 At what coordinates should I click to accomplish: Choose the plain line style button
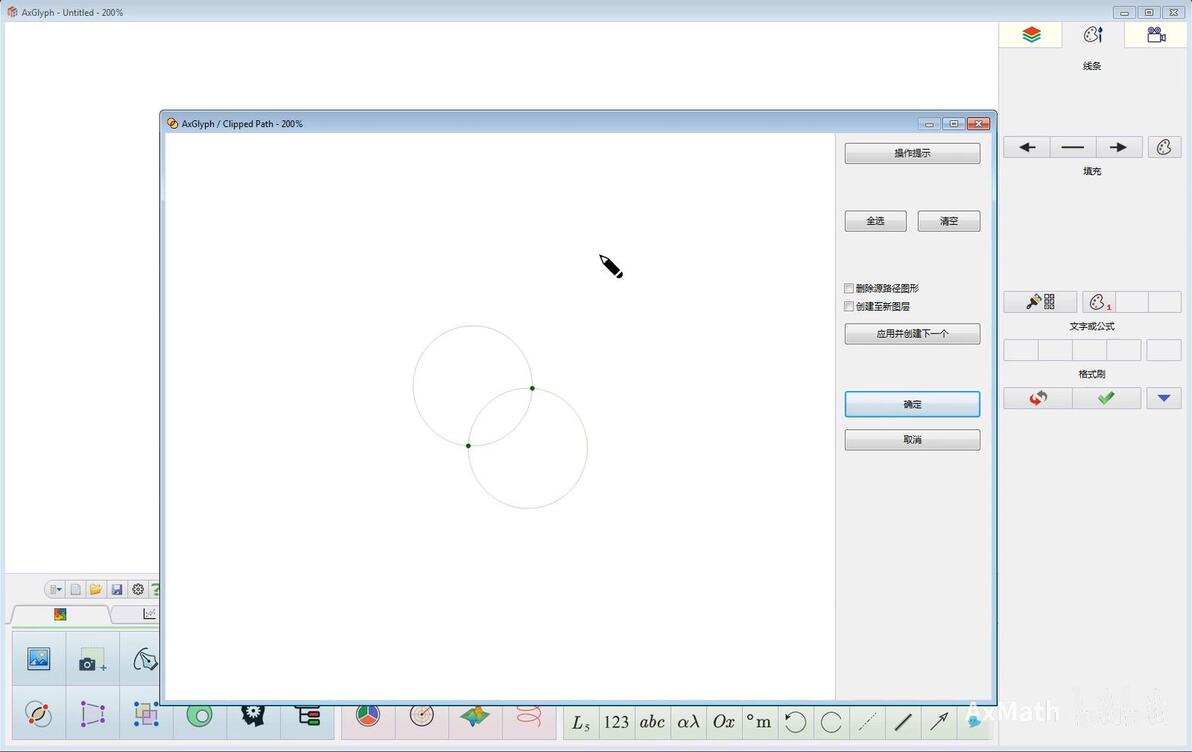1073,148
